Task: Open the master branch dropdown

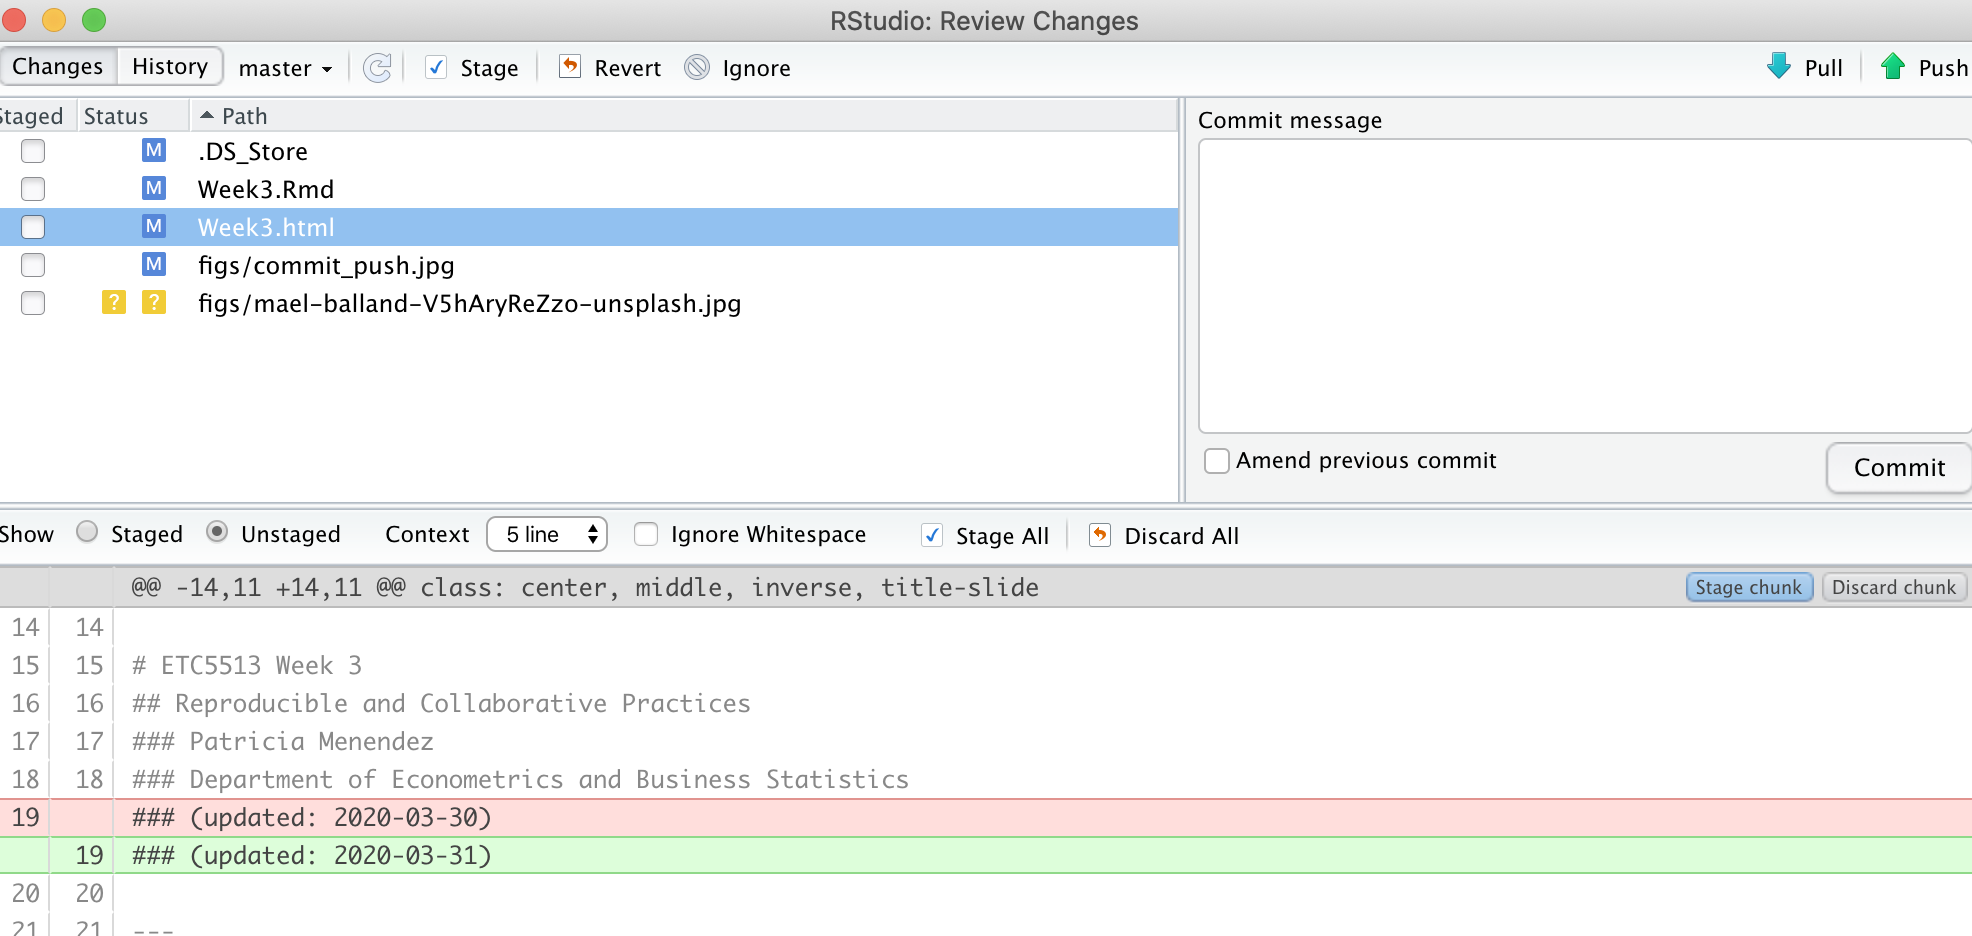Action: point(285,68)
